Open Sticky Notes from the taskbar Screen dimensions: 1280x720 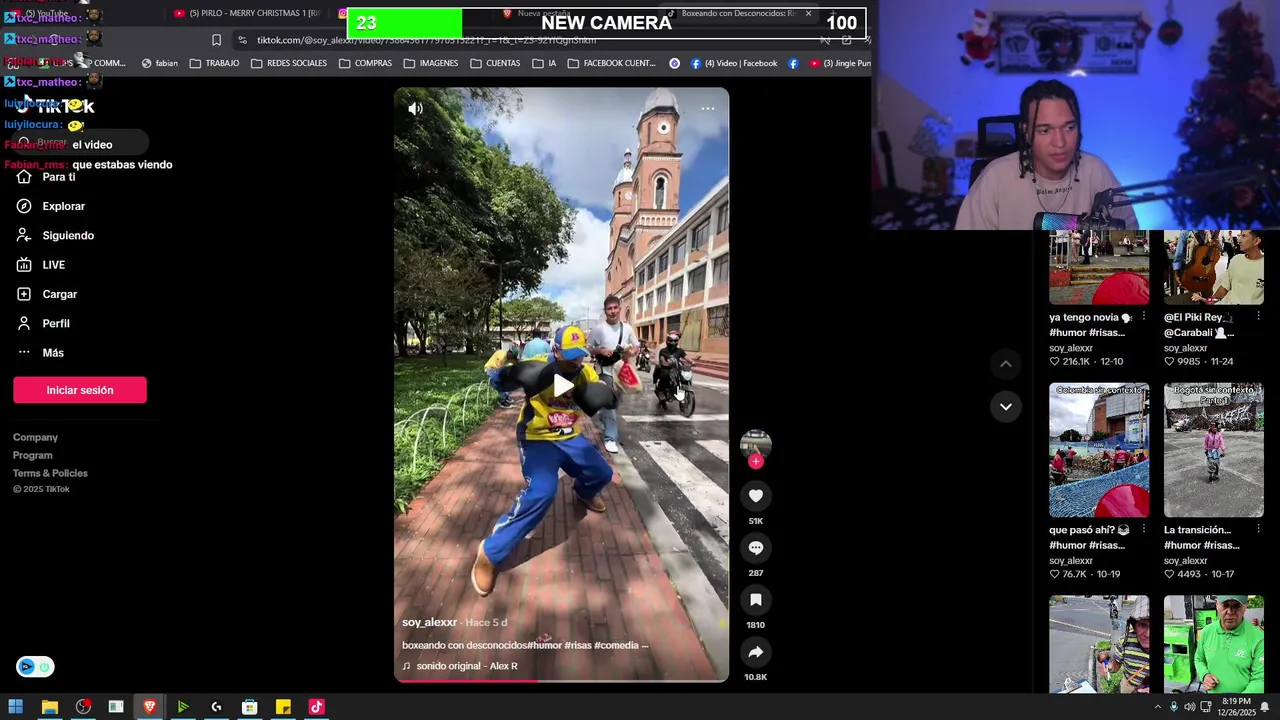pos(283,707)
